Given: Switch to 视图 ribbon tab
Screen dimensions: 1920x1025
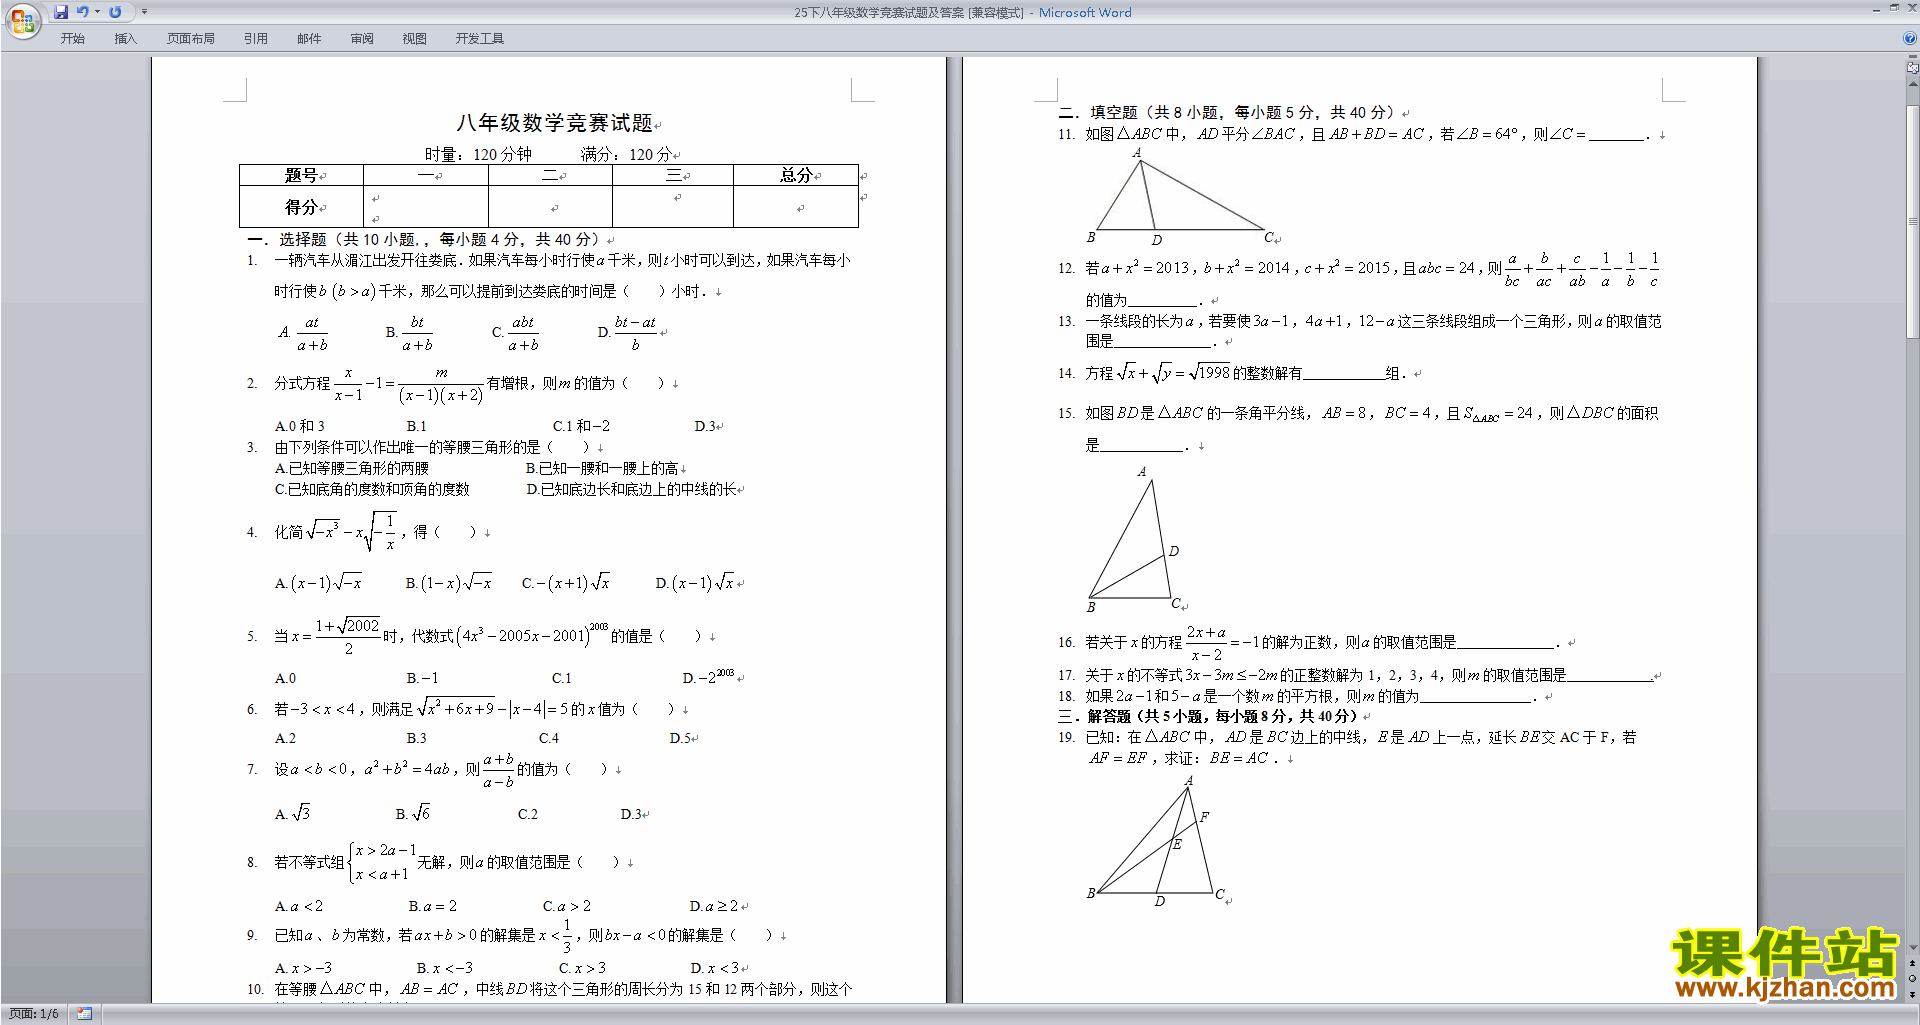Looking at the screenshot, I should click(x=414, y=39).
